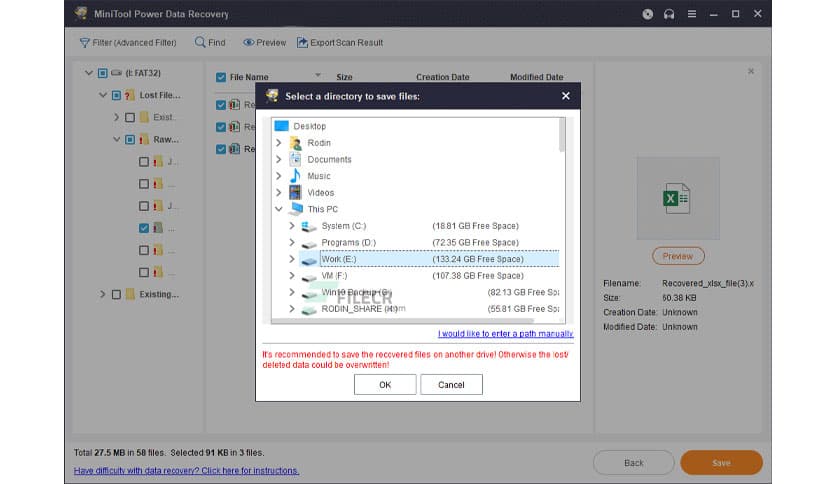This screenshot has width=836, height=484.
Task: Toggle the File Name header checkbox
Action: pyautogui.click(x=221, y=77)
